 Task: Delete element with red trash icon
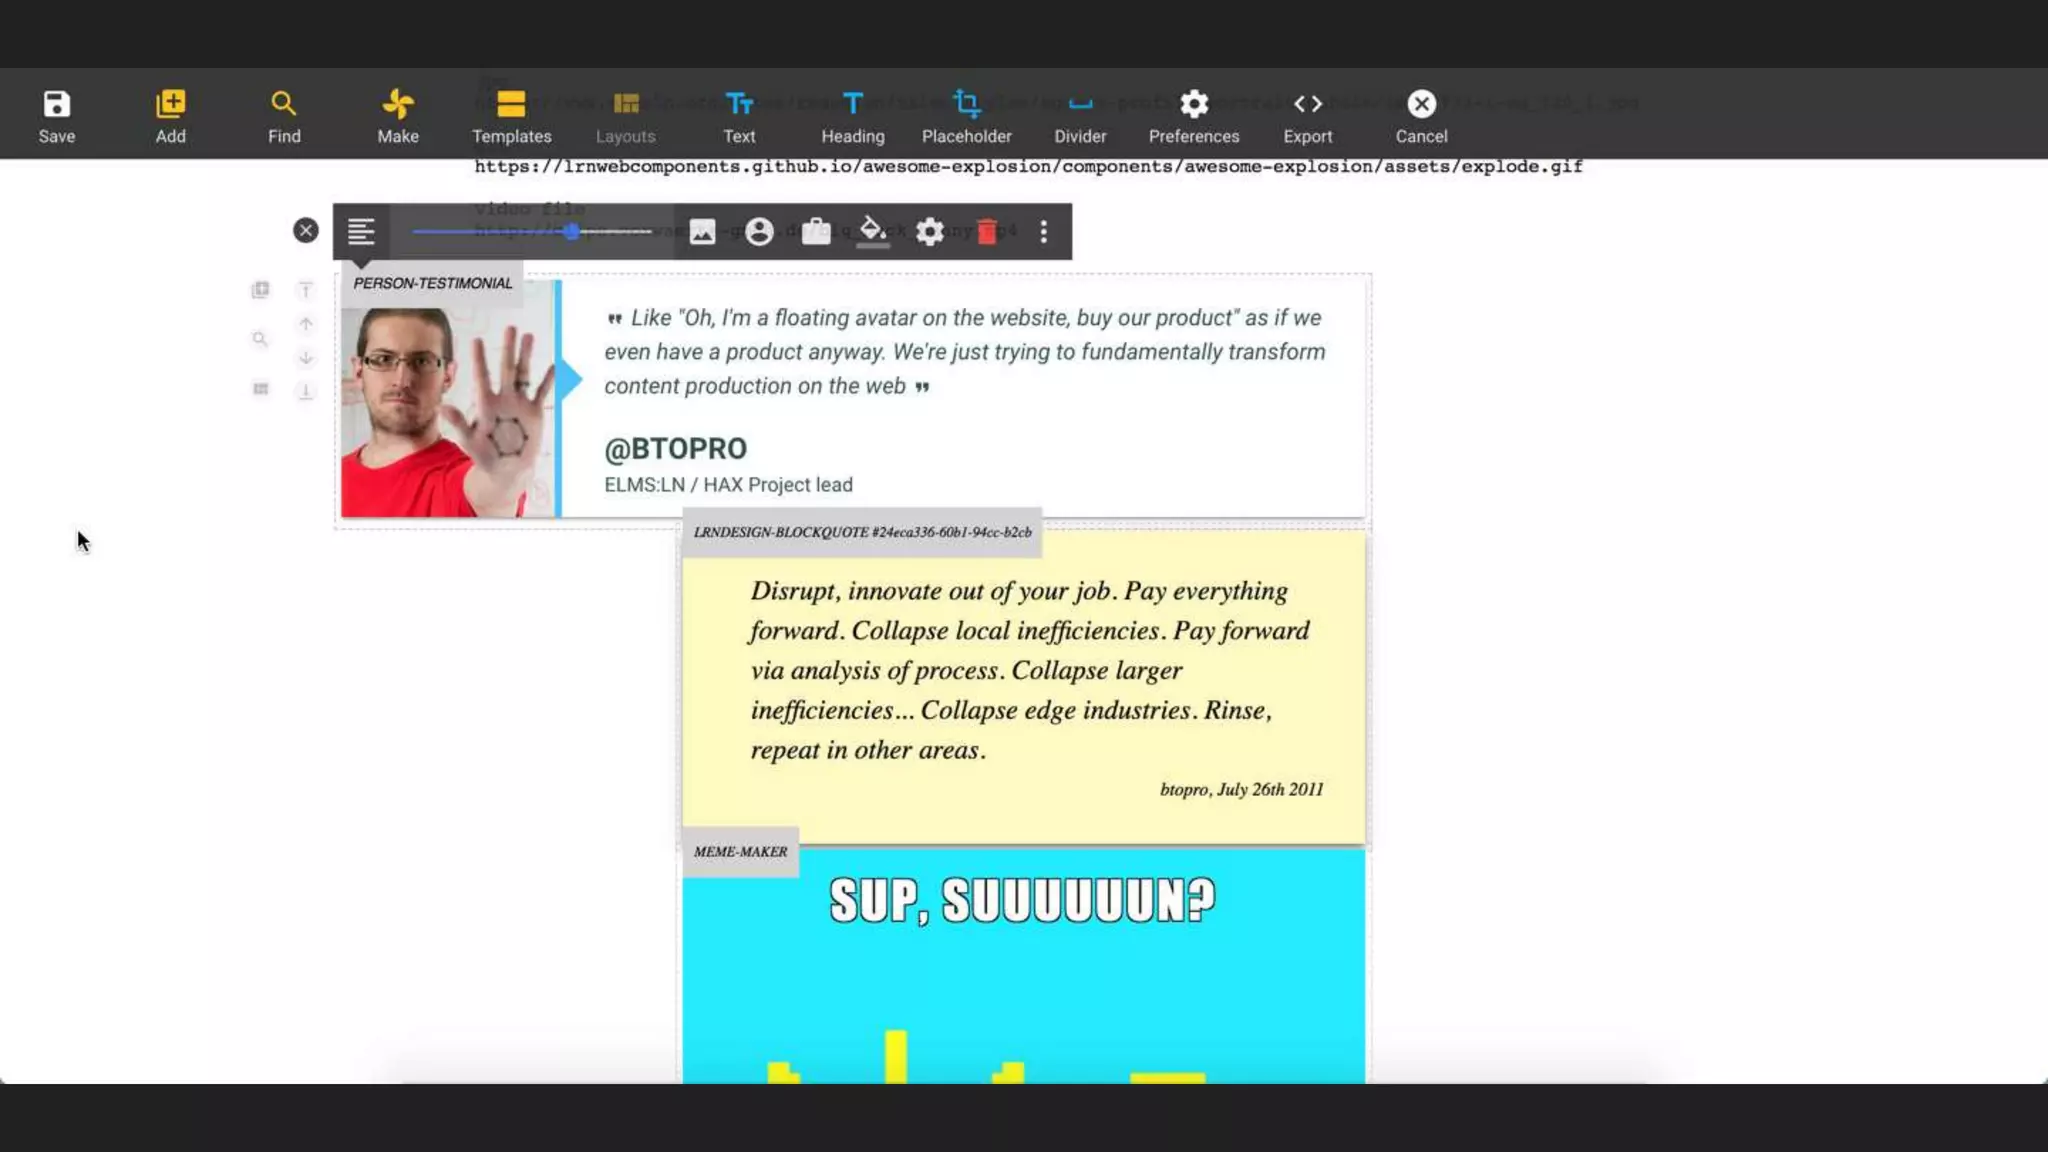987,232
